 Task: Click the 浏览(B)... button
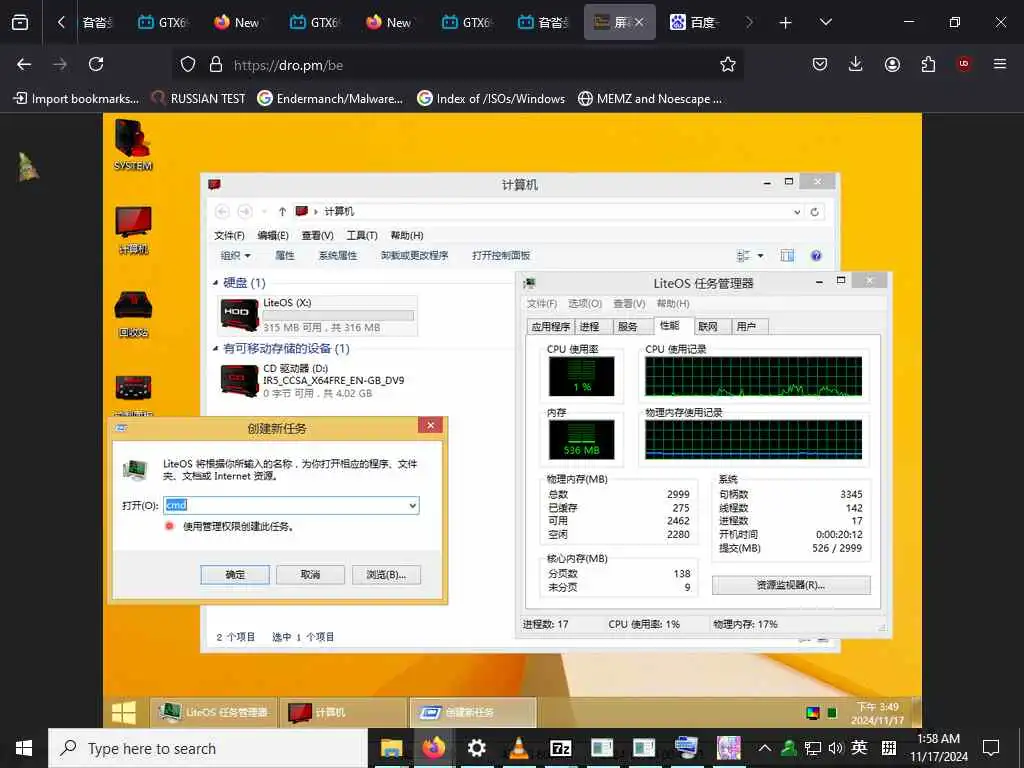(386, 575)
